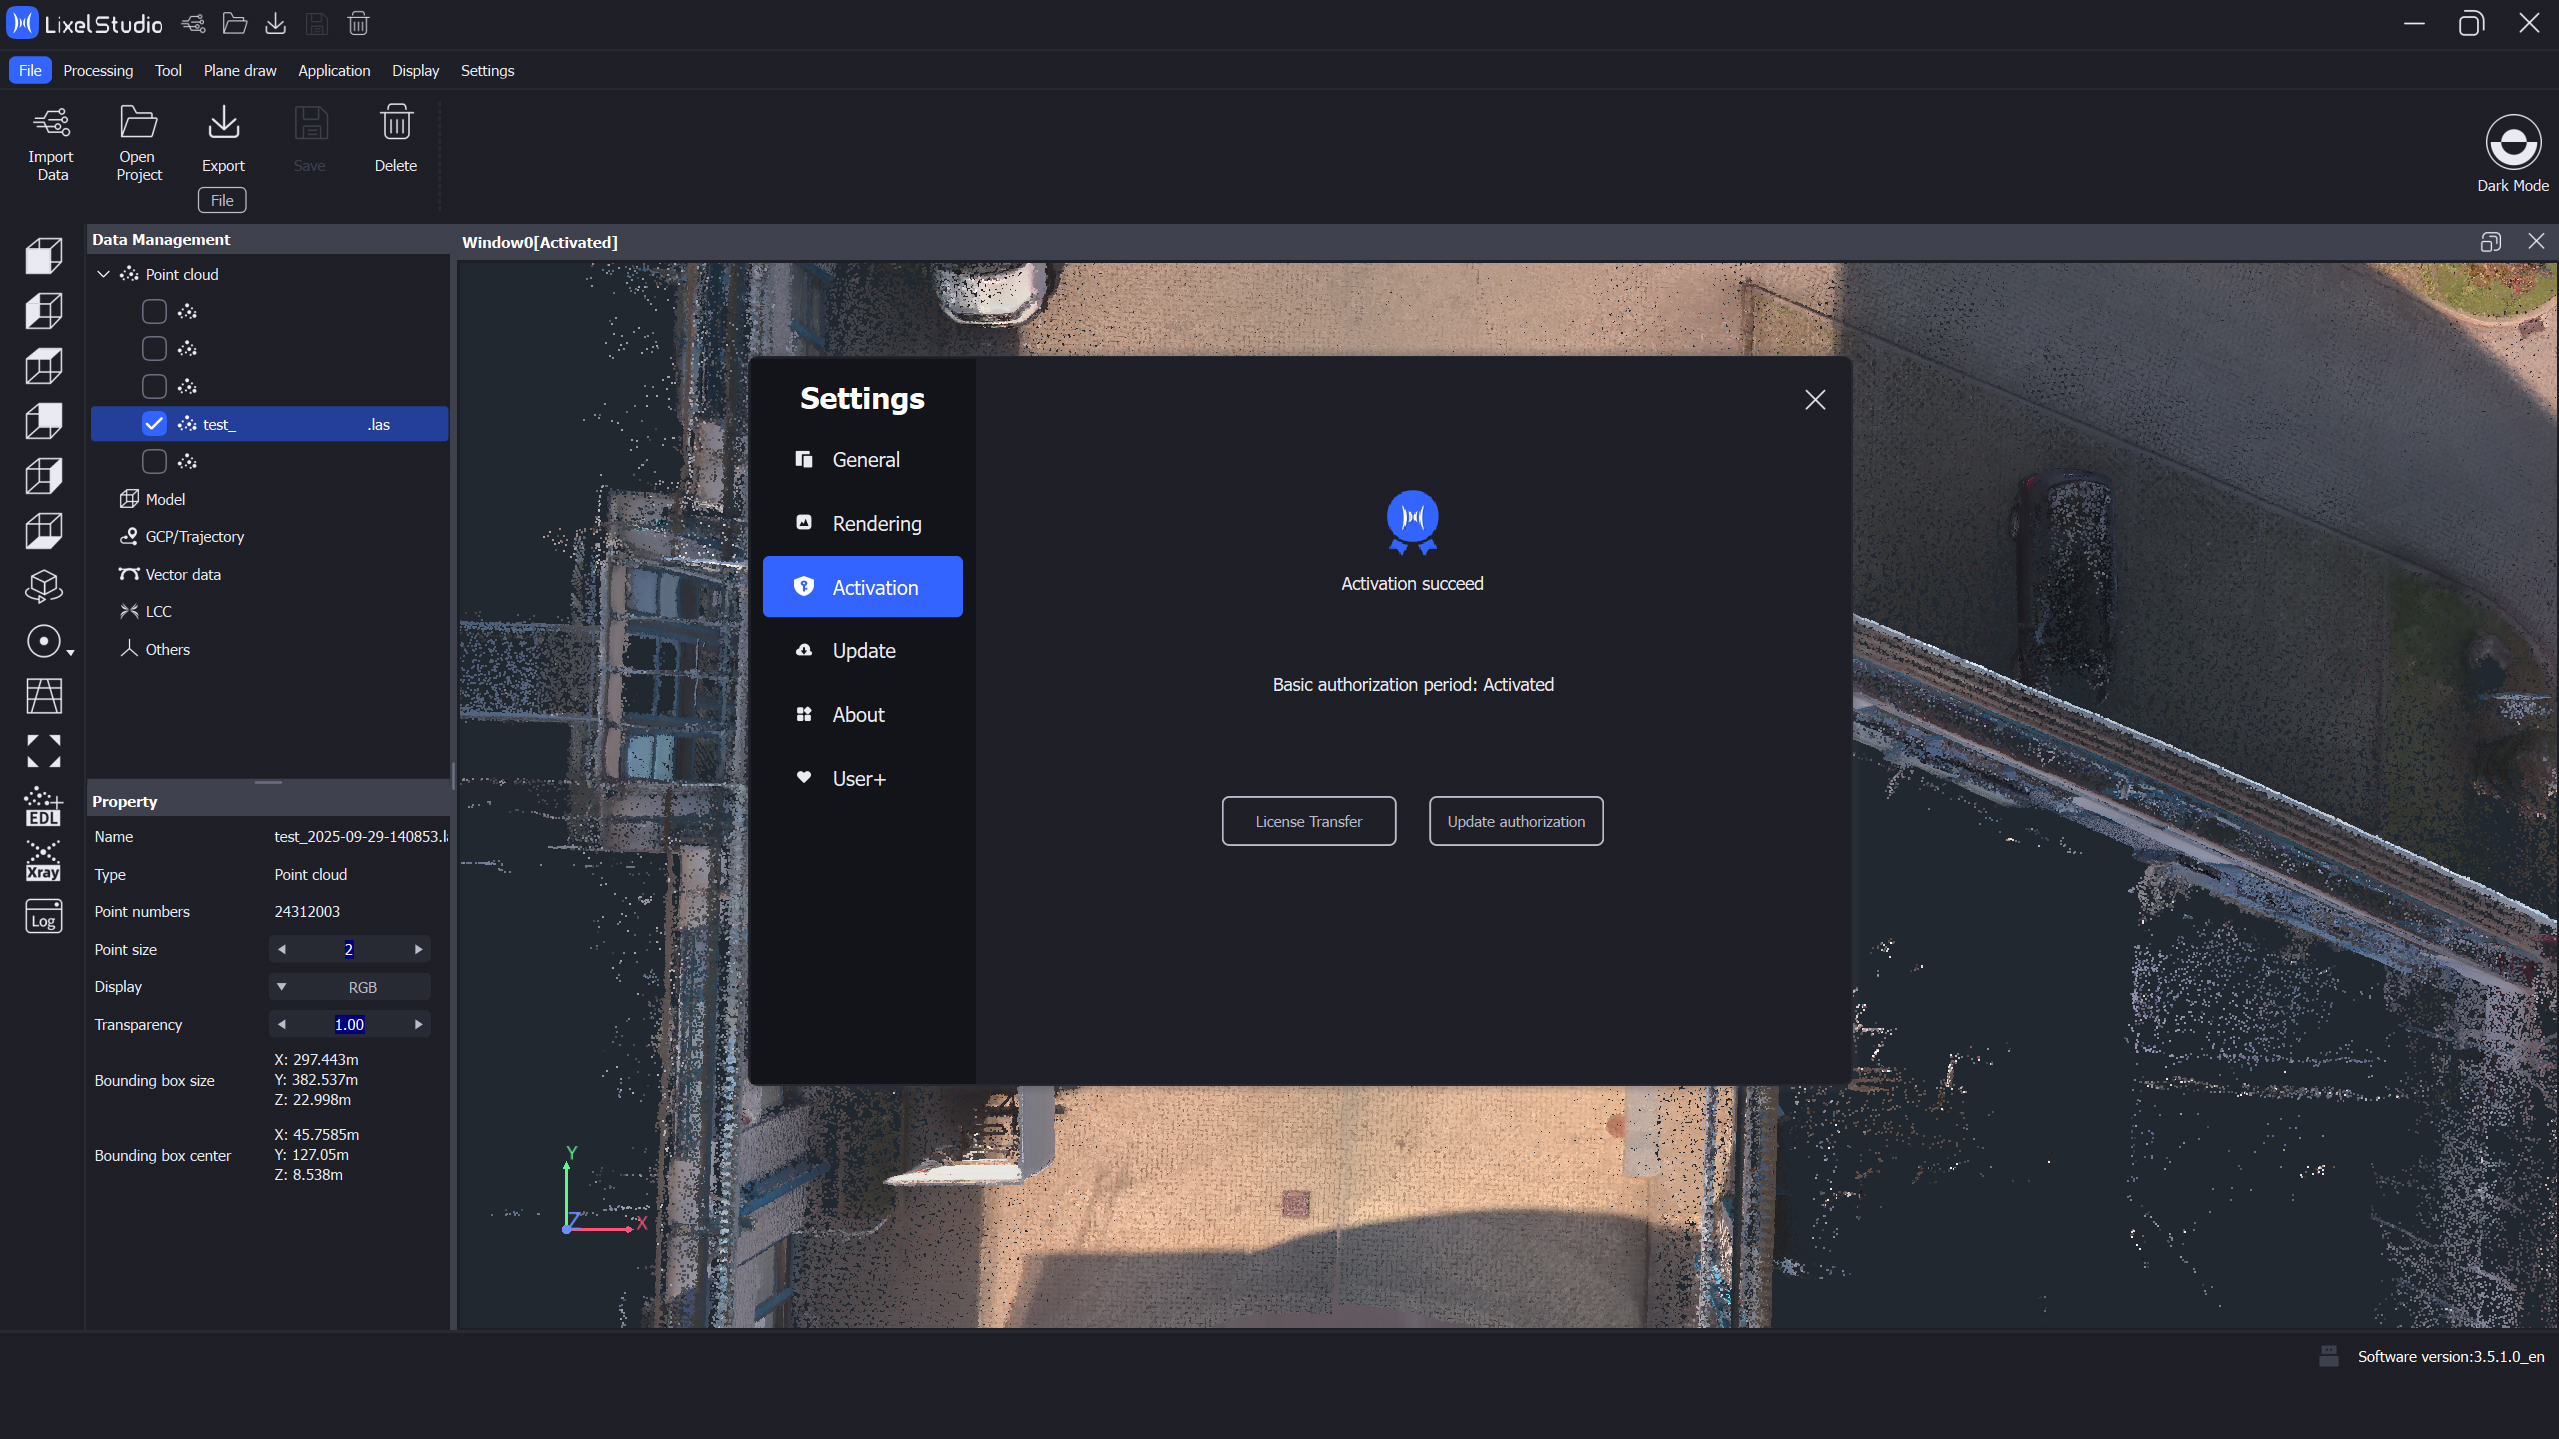2559x1439 pixels.
Task: Click the Open Project folder icon
Action: (x=138, y=123)
